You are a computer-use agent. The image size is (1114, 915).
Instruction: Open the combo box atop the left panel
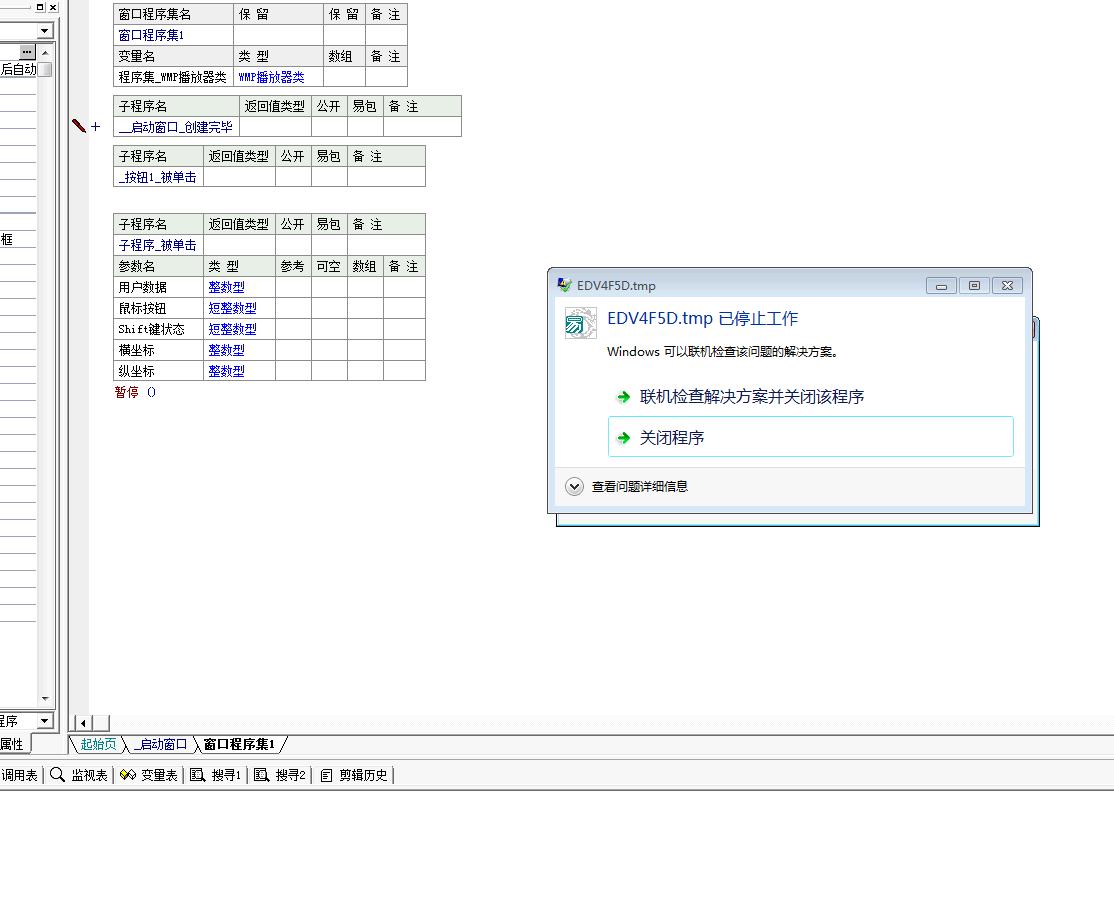coord(44,32)
